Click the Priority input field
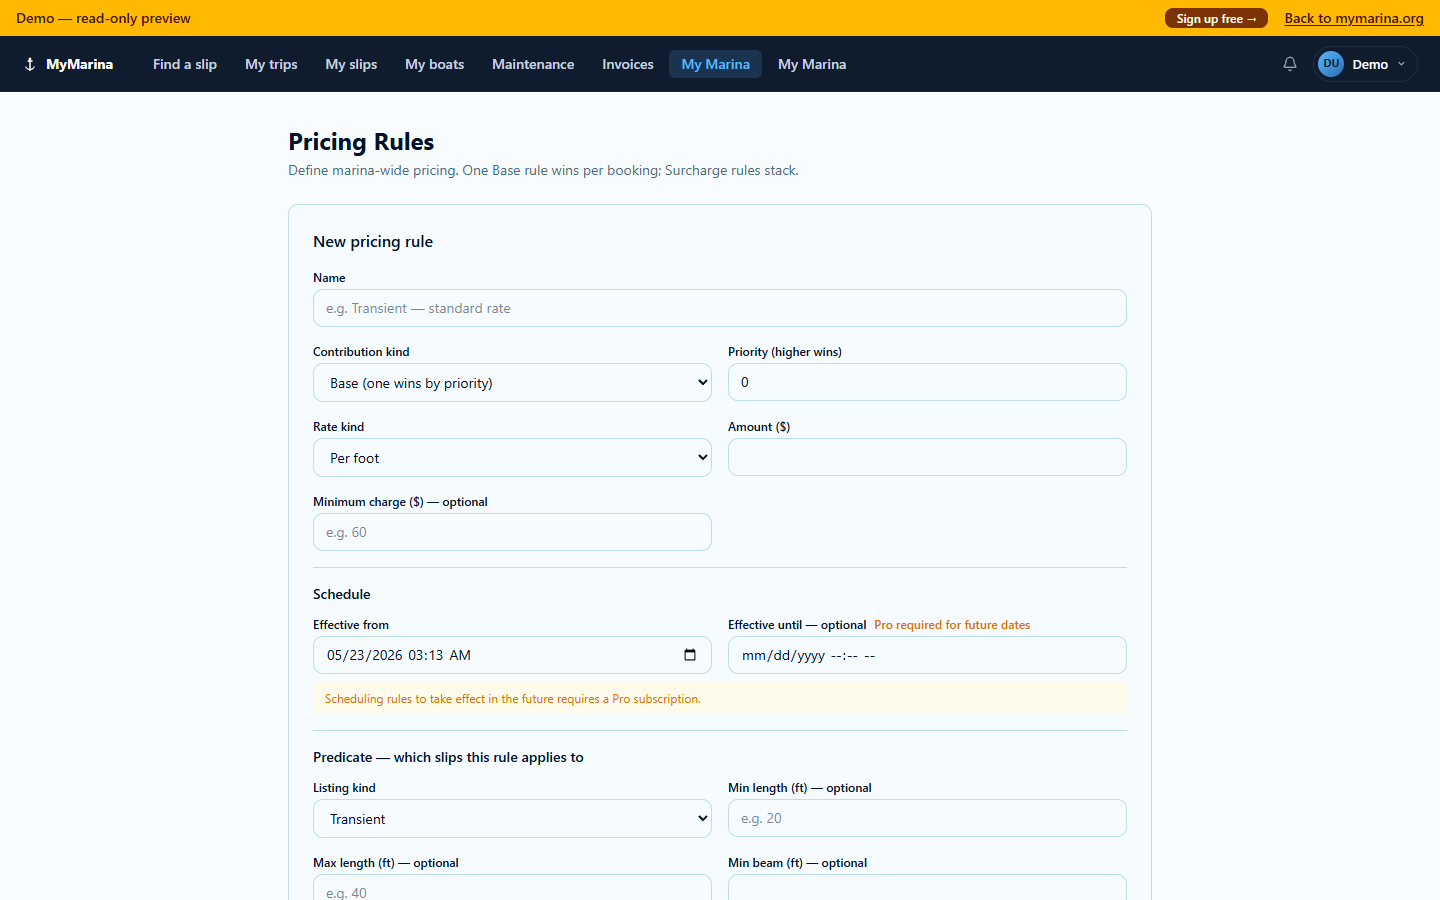Screen dimensions: 1440x900 pos(927,382)
